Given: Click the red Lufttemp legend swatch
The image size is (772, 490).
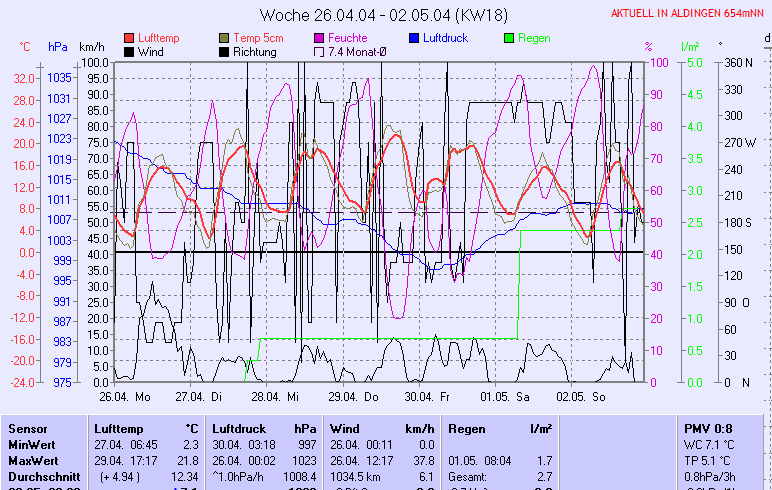Looking at the screenshot, I should click(129, 38).
